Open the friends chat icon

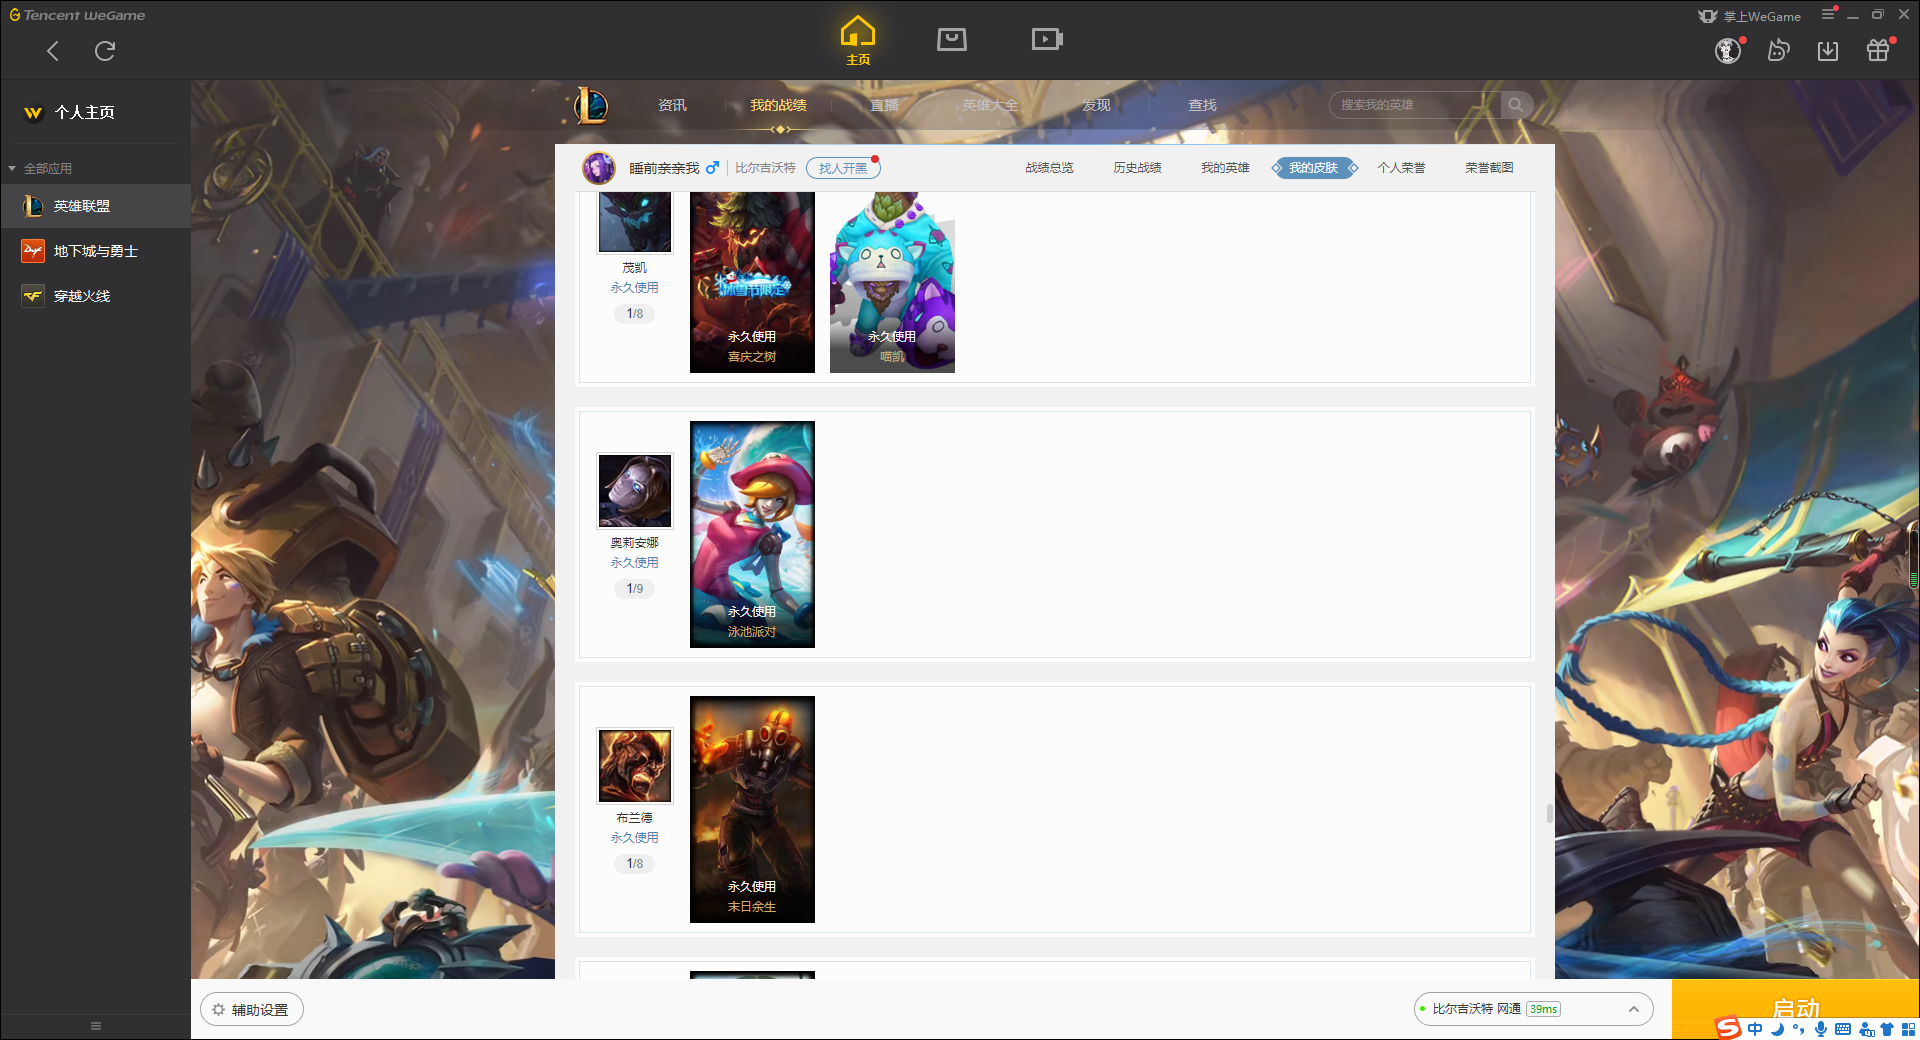pos(1778,51)
